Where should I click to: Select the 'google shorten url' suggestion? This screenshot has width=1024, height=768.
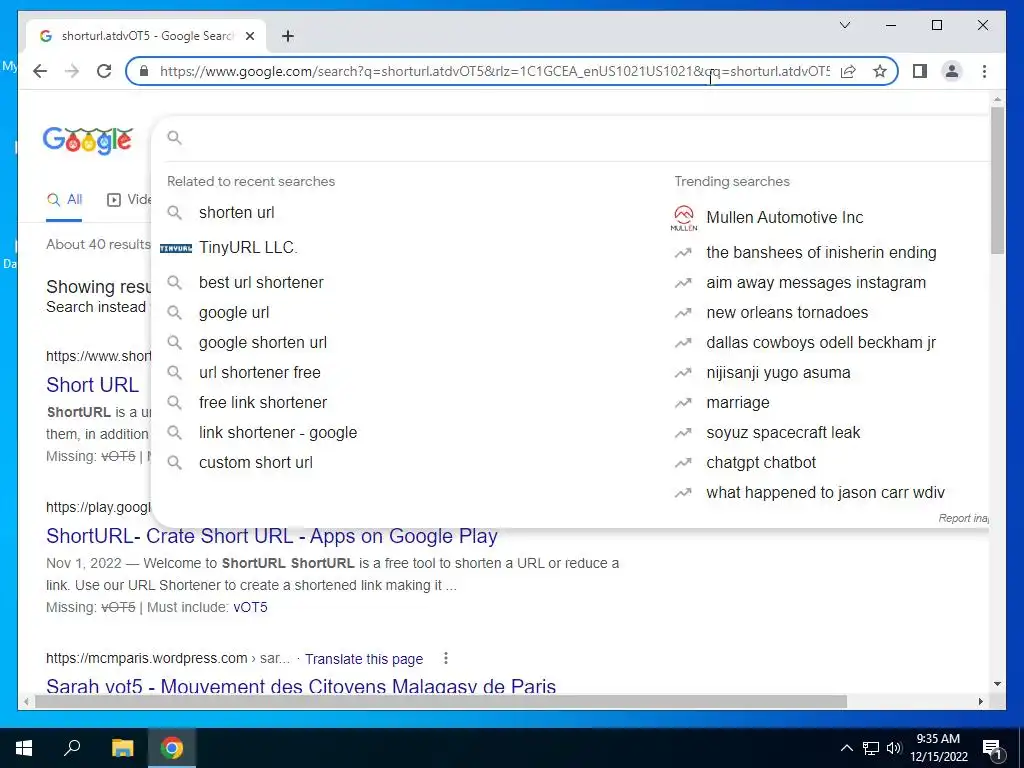[263, 342]
